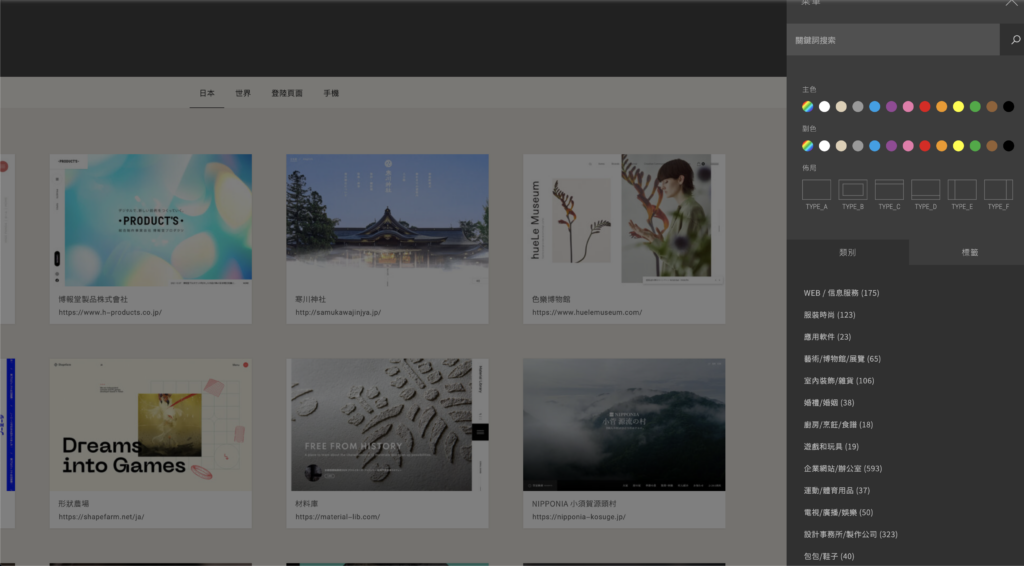Filter by 室內裝飾/雜貨 (106)
Image resolution: width=1024 pixels, height=566 pixels.
coord(839,381)
